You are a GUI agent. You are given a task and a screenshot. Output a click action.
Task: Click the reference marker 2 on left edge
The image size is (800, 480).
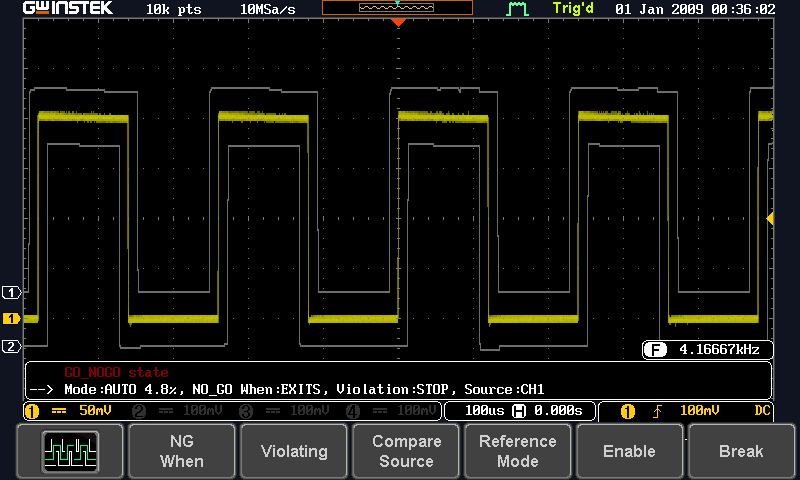11,346
